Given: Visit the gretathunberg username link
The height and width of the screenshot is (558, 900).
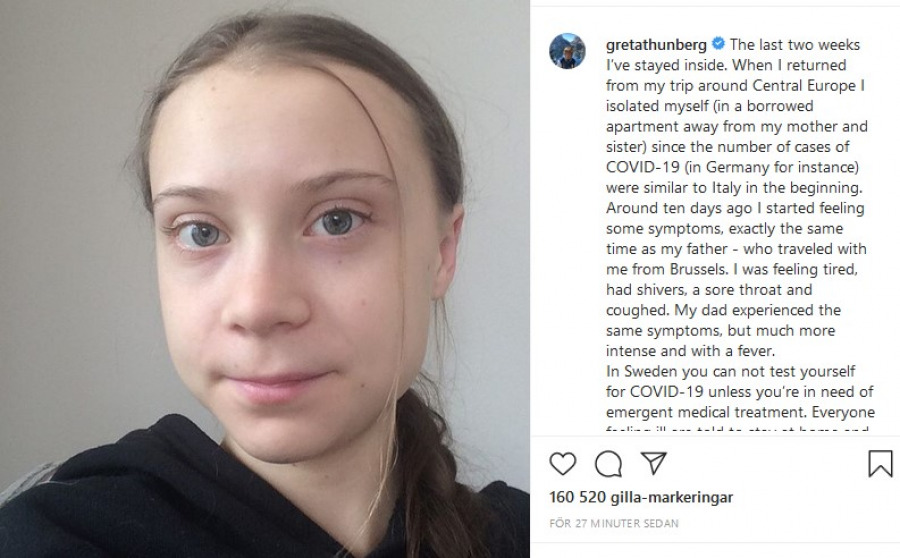Looking at the screenshot, I should [656, 45].
